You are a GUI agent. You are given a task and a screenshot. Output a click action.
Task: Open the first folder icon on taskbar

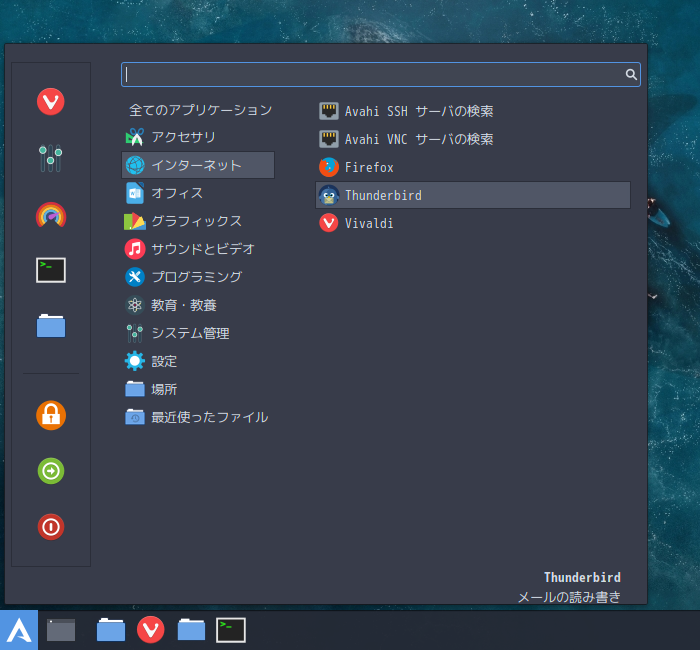tap(111, 630)
